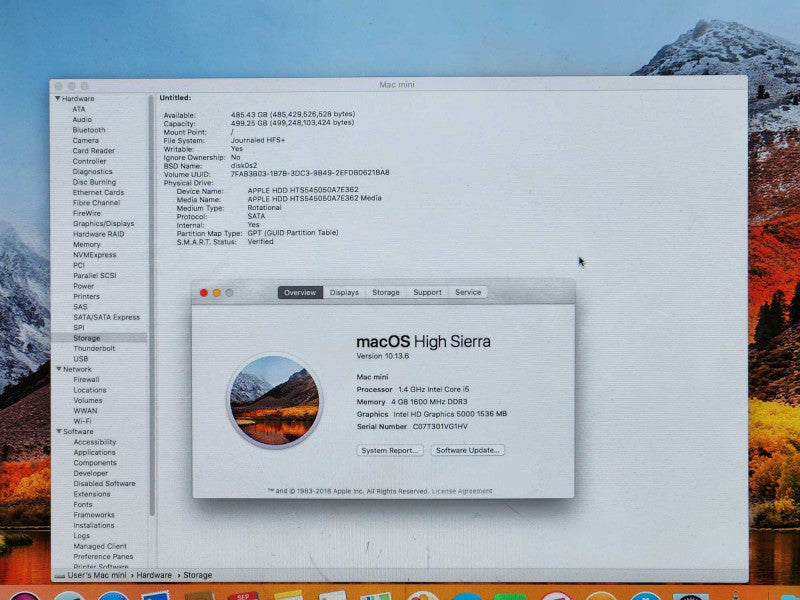Viewport: 800px width, 600px height.
Task: Select SAS in the sidebar
Action: tap(80, 307)
